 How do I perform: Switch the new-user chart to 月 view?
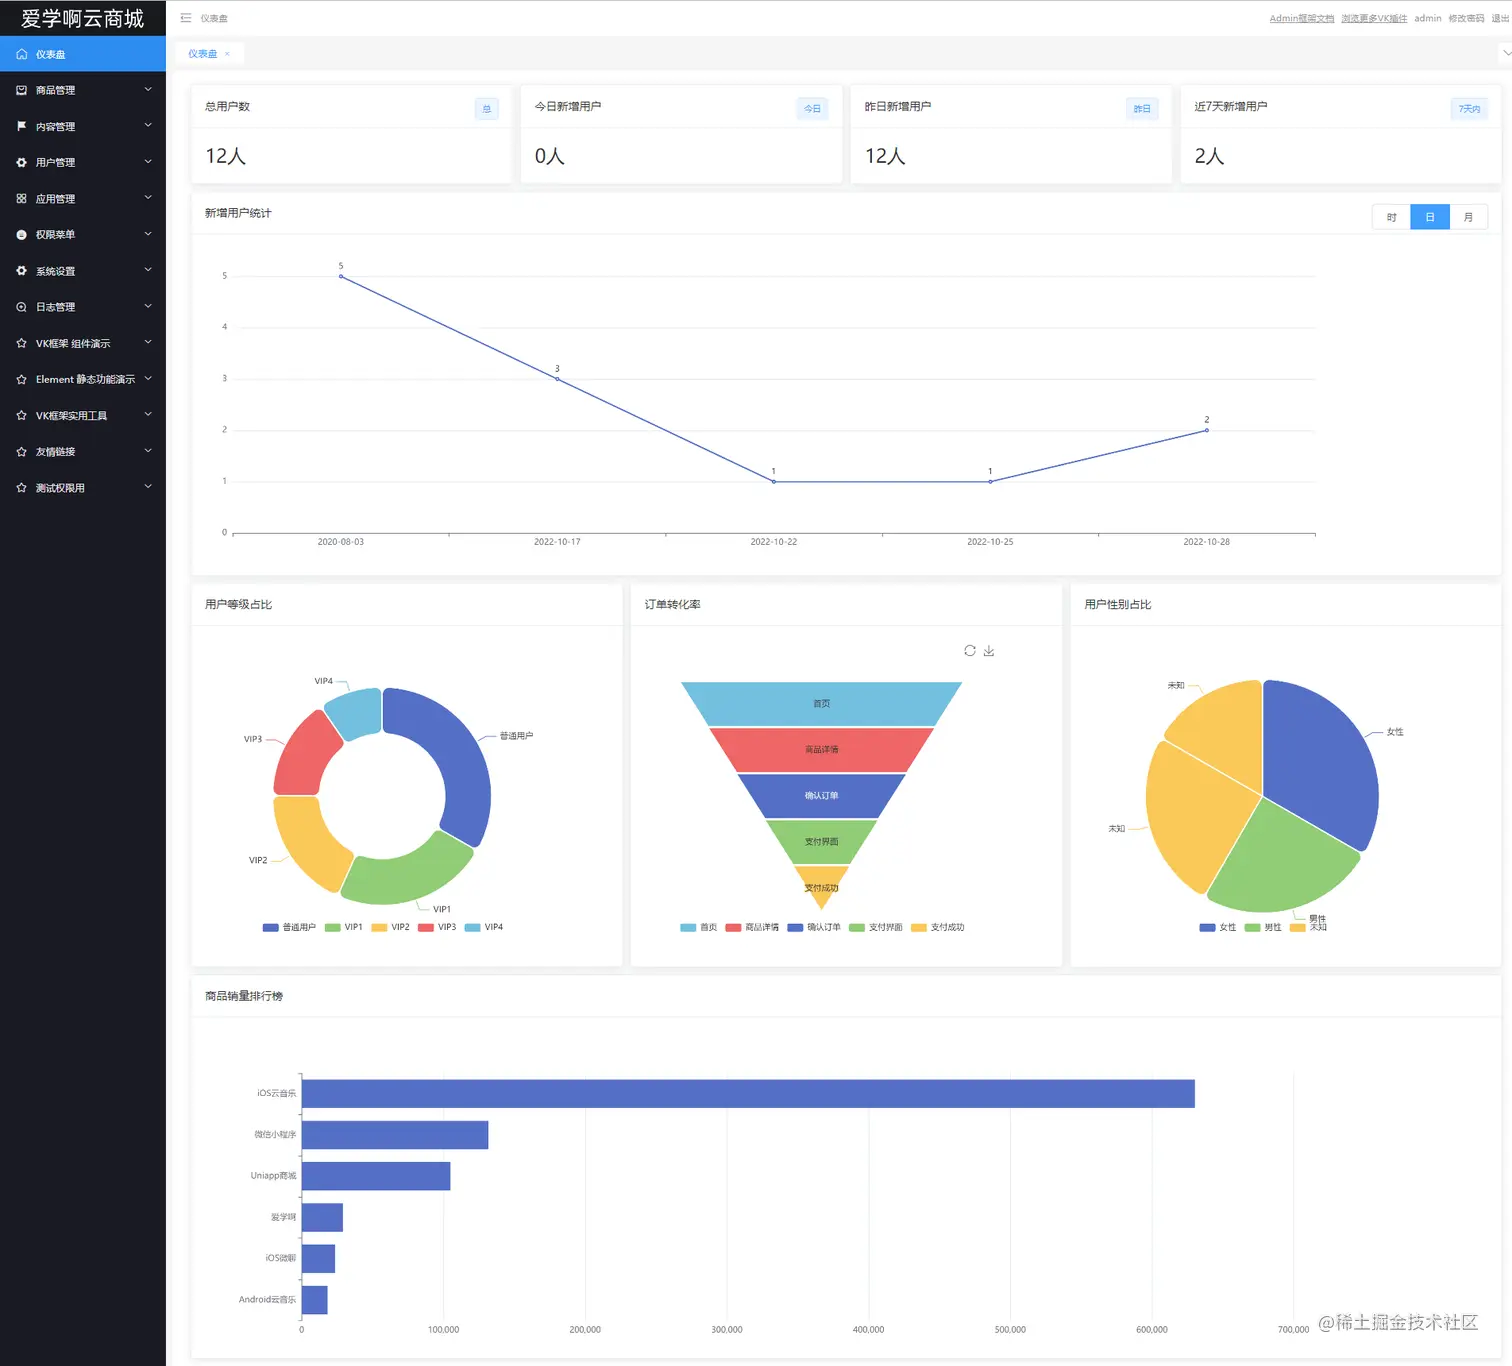[1468, 217]
